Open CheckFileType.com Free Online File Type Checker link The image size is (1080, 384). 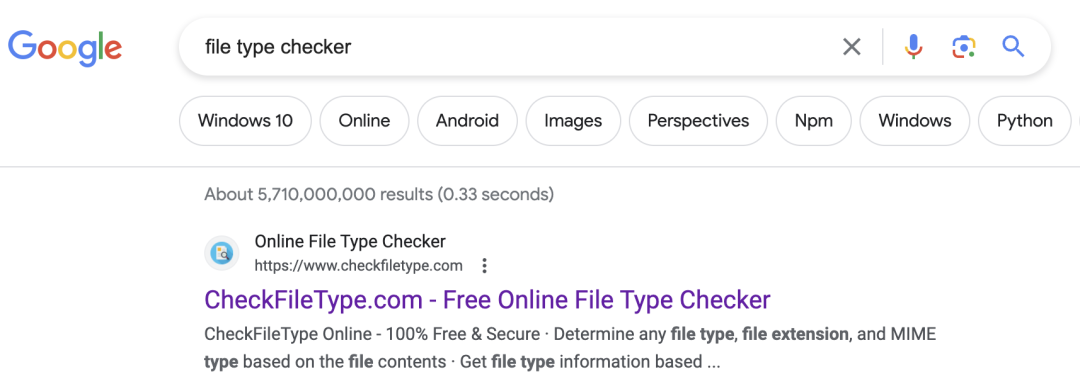tap(487, 300)
